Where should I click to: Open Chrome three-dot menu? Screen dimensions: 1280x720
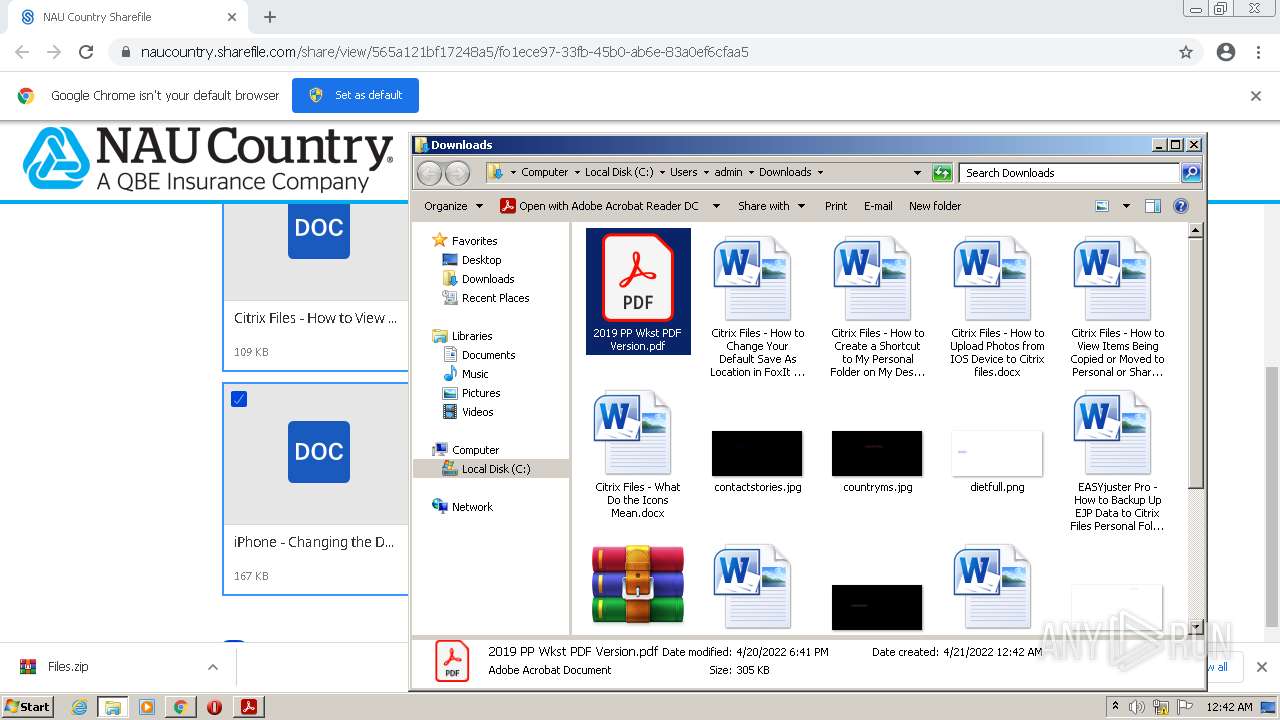click(1258, 52)
